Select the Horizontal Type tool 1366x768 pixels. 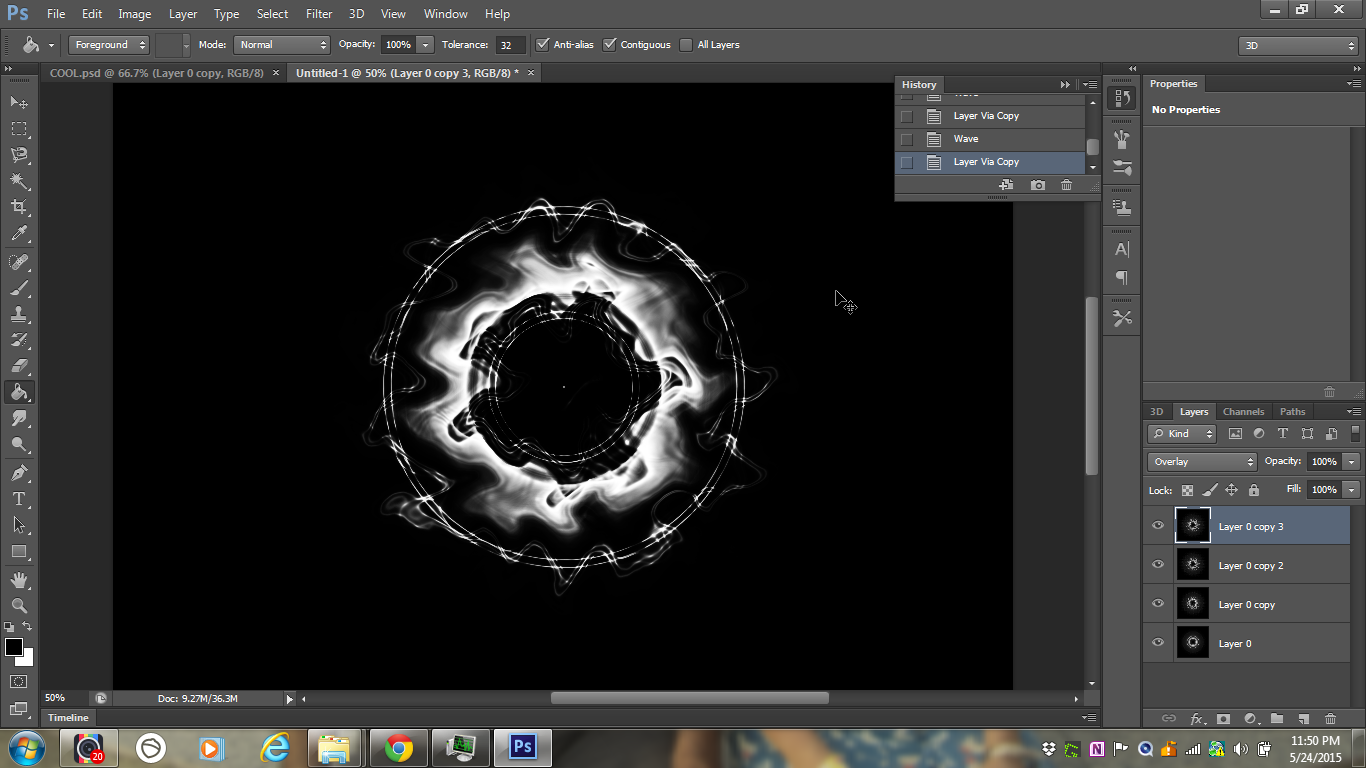tap(19, 498)
